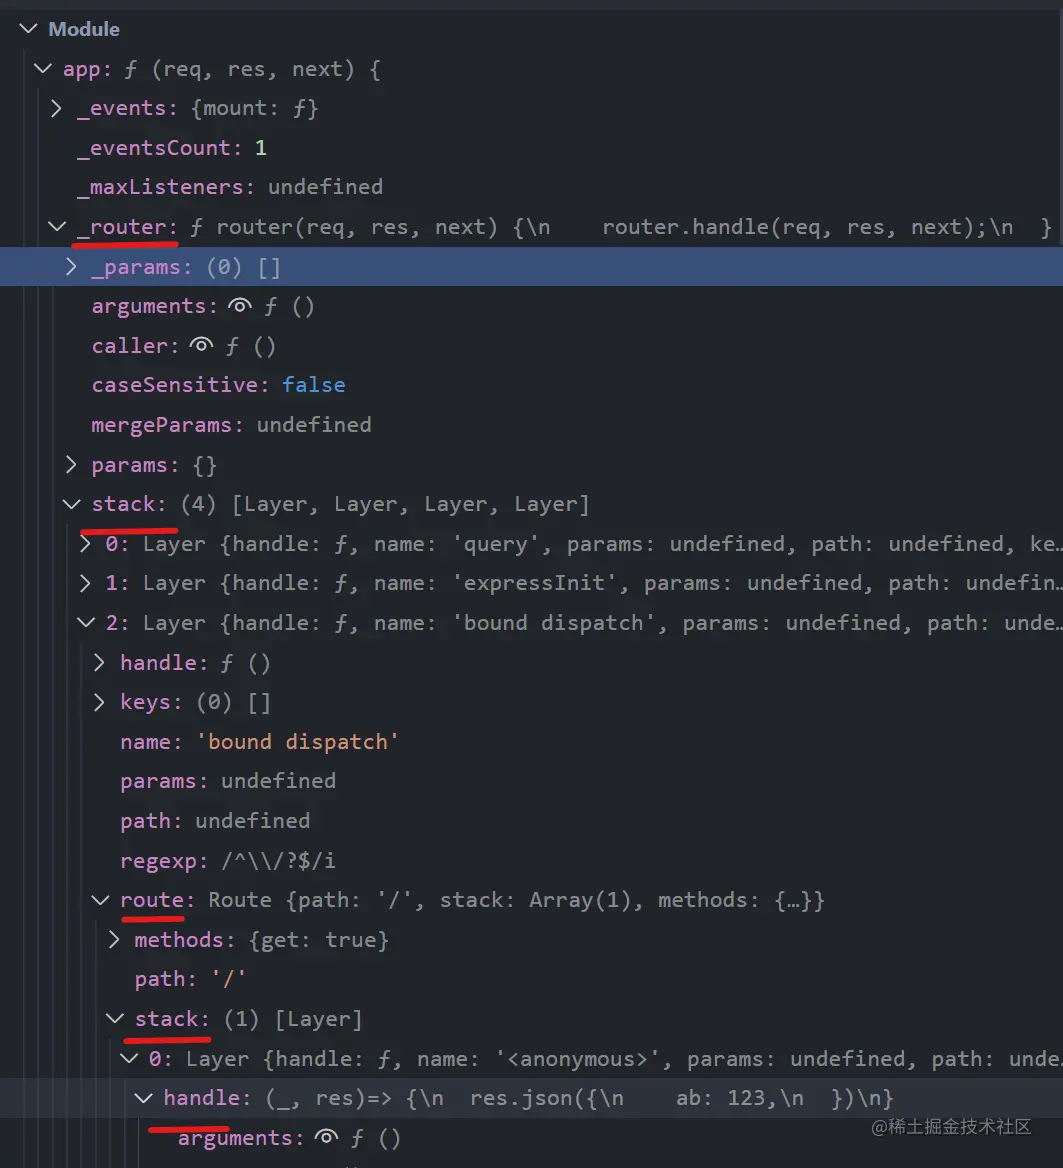The image size is (1063, 1168).
Task: Invoke the caller getter via its eye icon
Action: pyautogui.click(x=201, y=345)
